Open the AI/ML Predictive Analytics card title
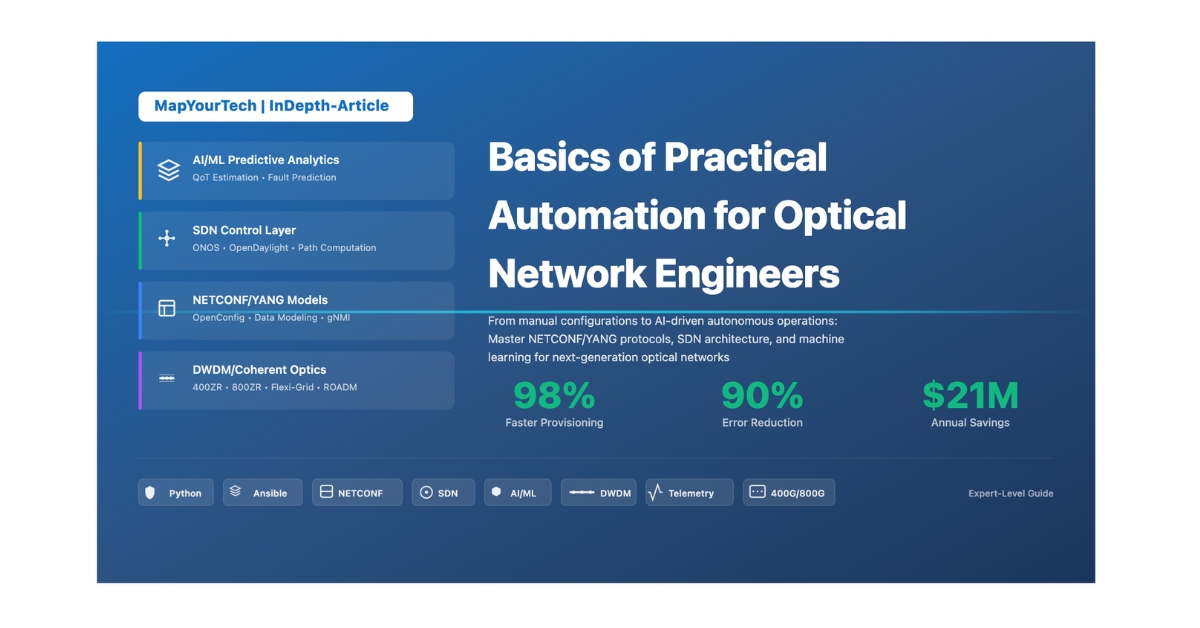1200x628 pixels. tap(266, 160)
